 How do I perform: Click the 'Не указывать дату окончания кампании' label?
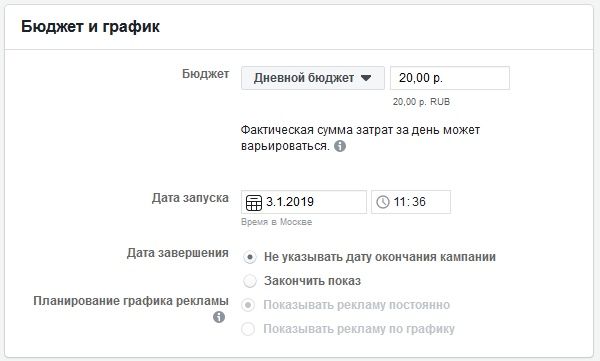coord(380,257)
